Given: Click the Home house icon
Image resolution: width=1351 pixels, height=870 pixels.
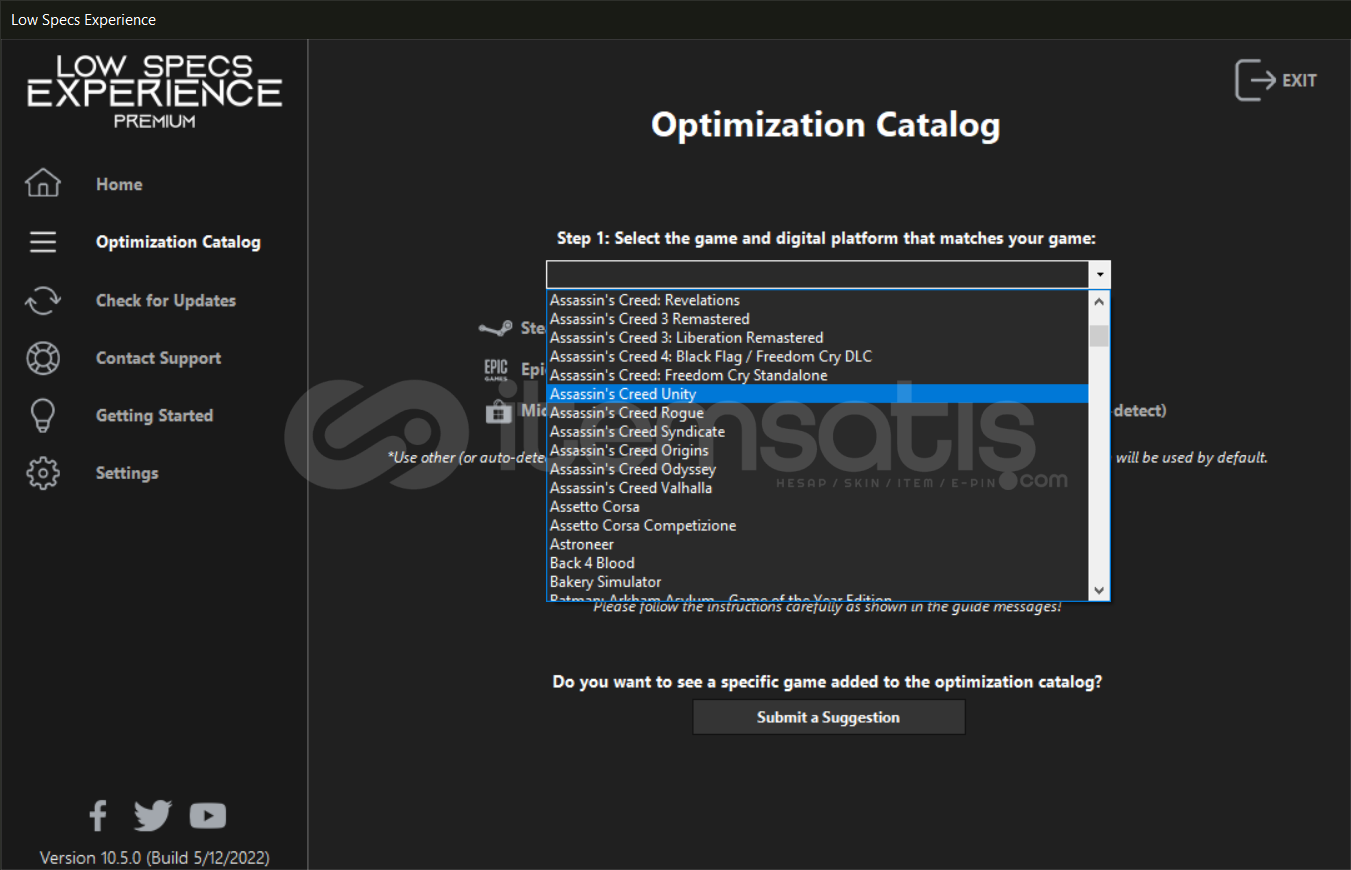Looking at the screenshot, I should (43, 184).
